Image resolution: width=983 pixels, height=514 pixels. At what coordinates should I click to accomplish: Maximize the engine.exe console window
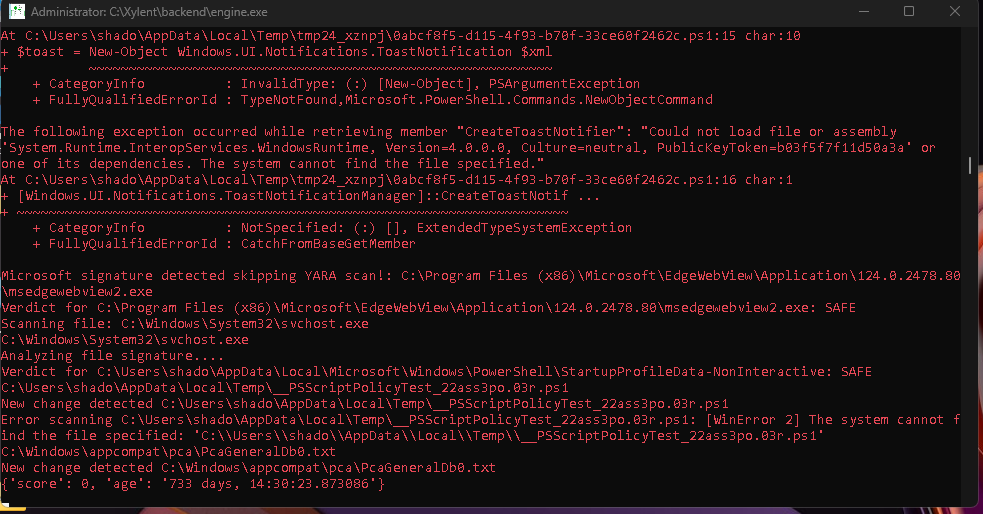point(909,12)
